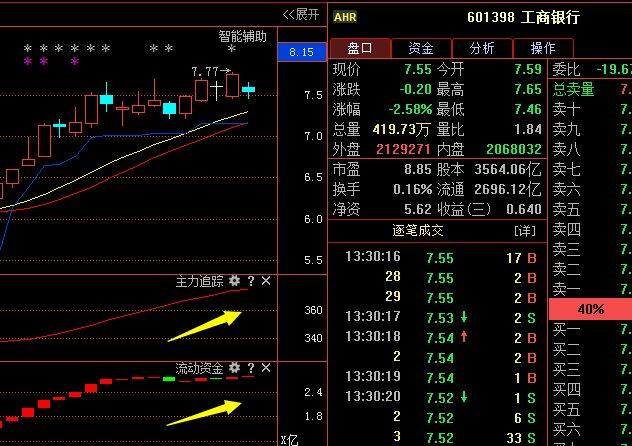This screenshot has width=632, height=446.
Task: Click the 现价 value 7.55
Action: coord(418,69)
